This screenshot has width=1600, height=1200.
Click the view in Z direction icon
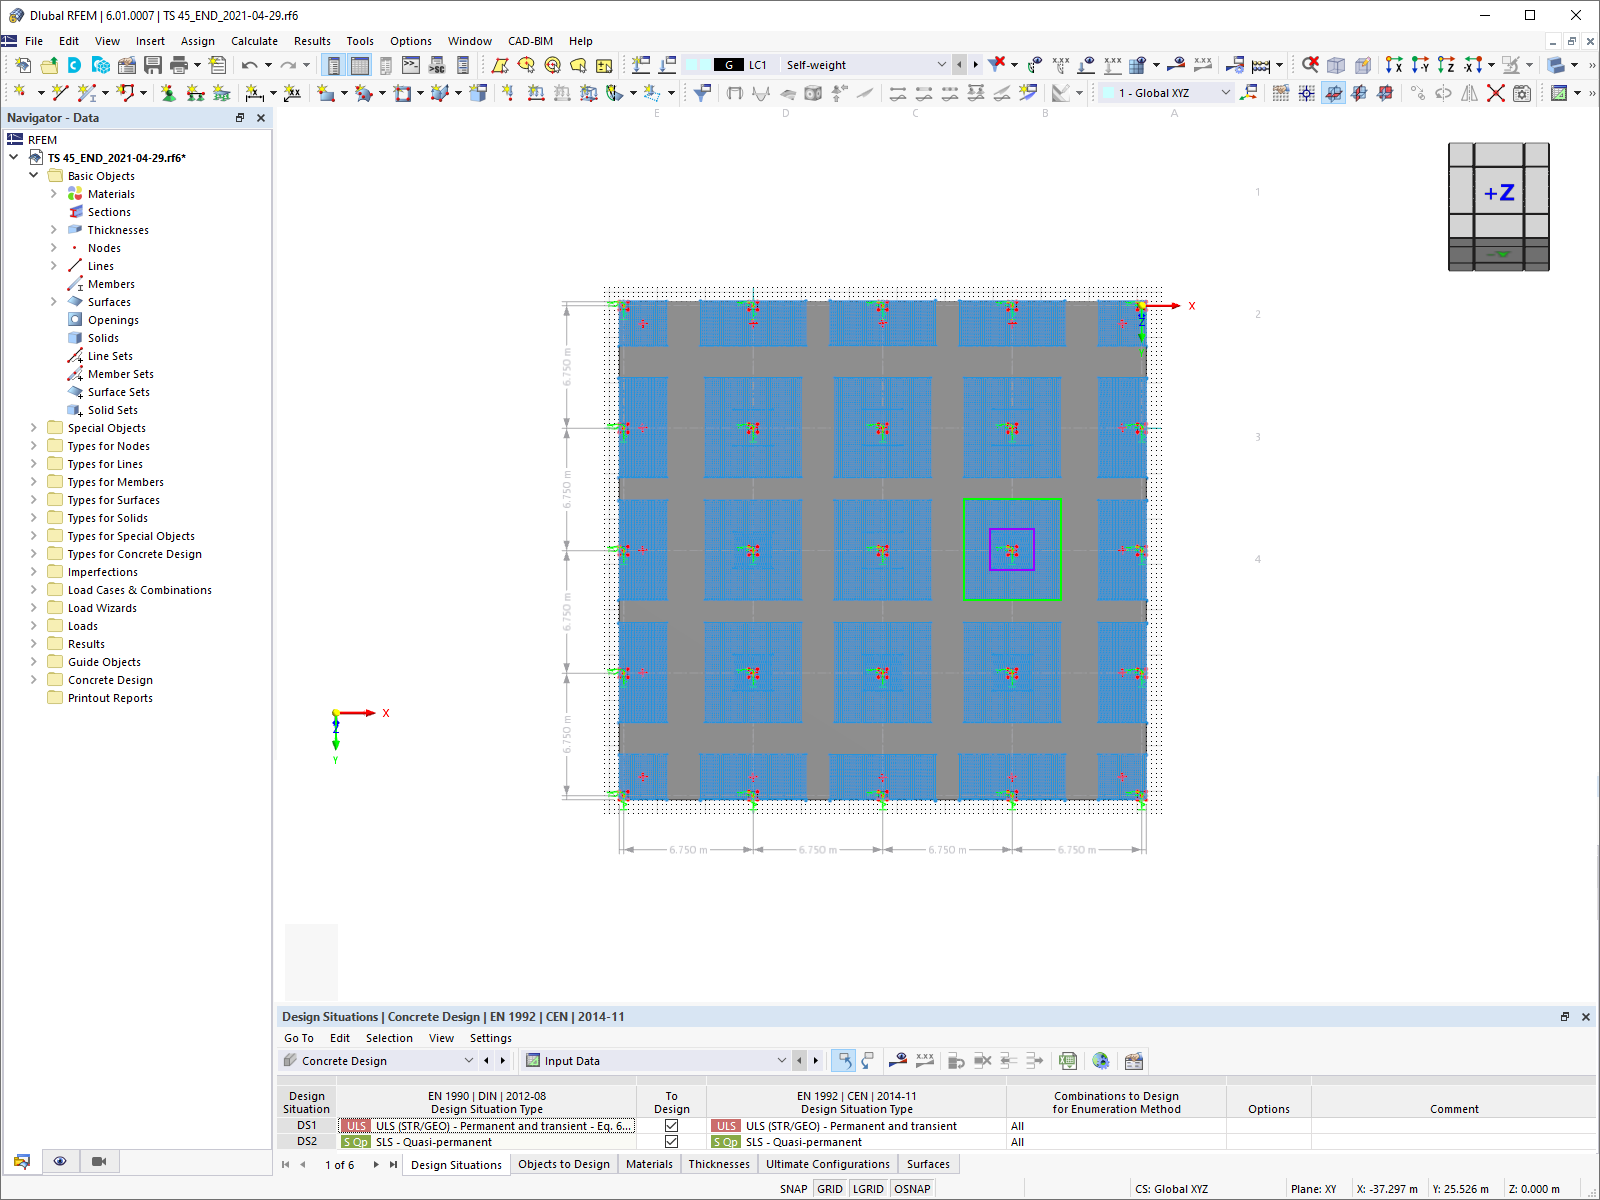(x=1446, y=65)
